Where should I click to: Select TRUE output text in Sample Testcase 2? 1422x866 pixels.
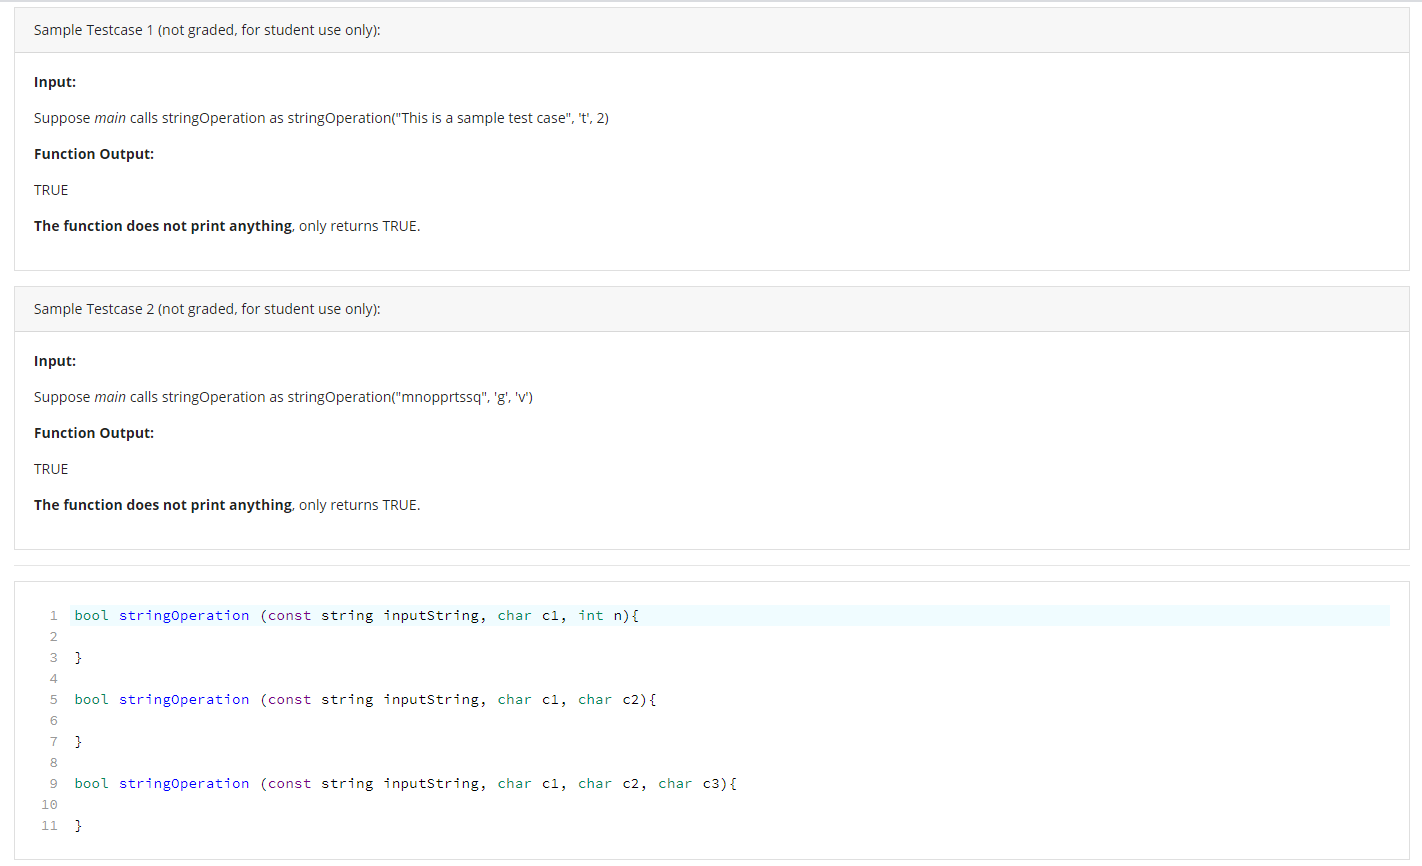pyautogui.click(x=50, y=468)
